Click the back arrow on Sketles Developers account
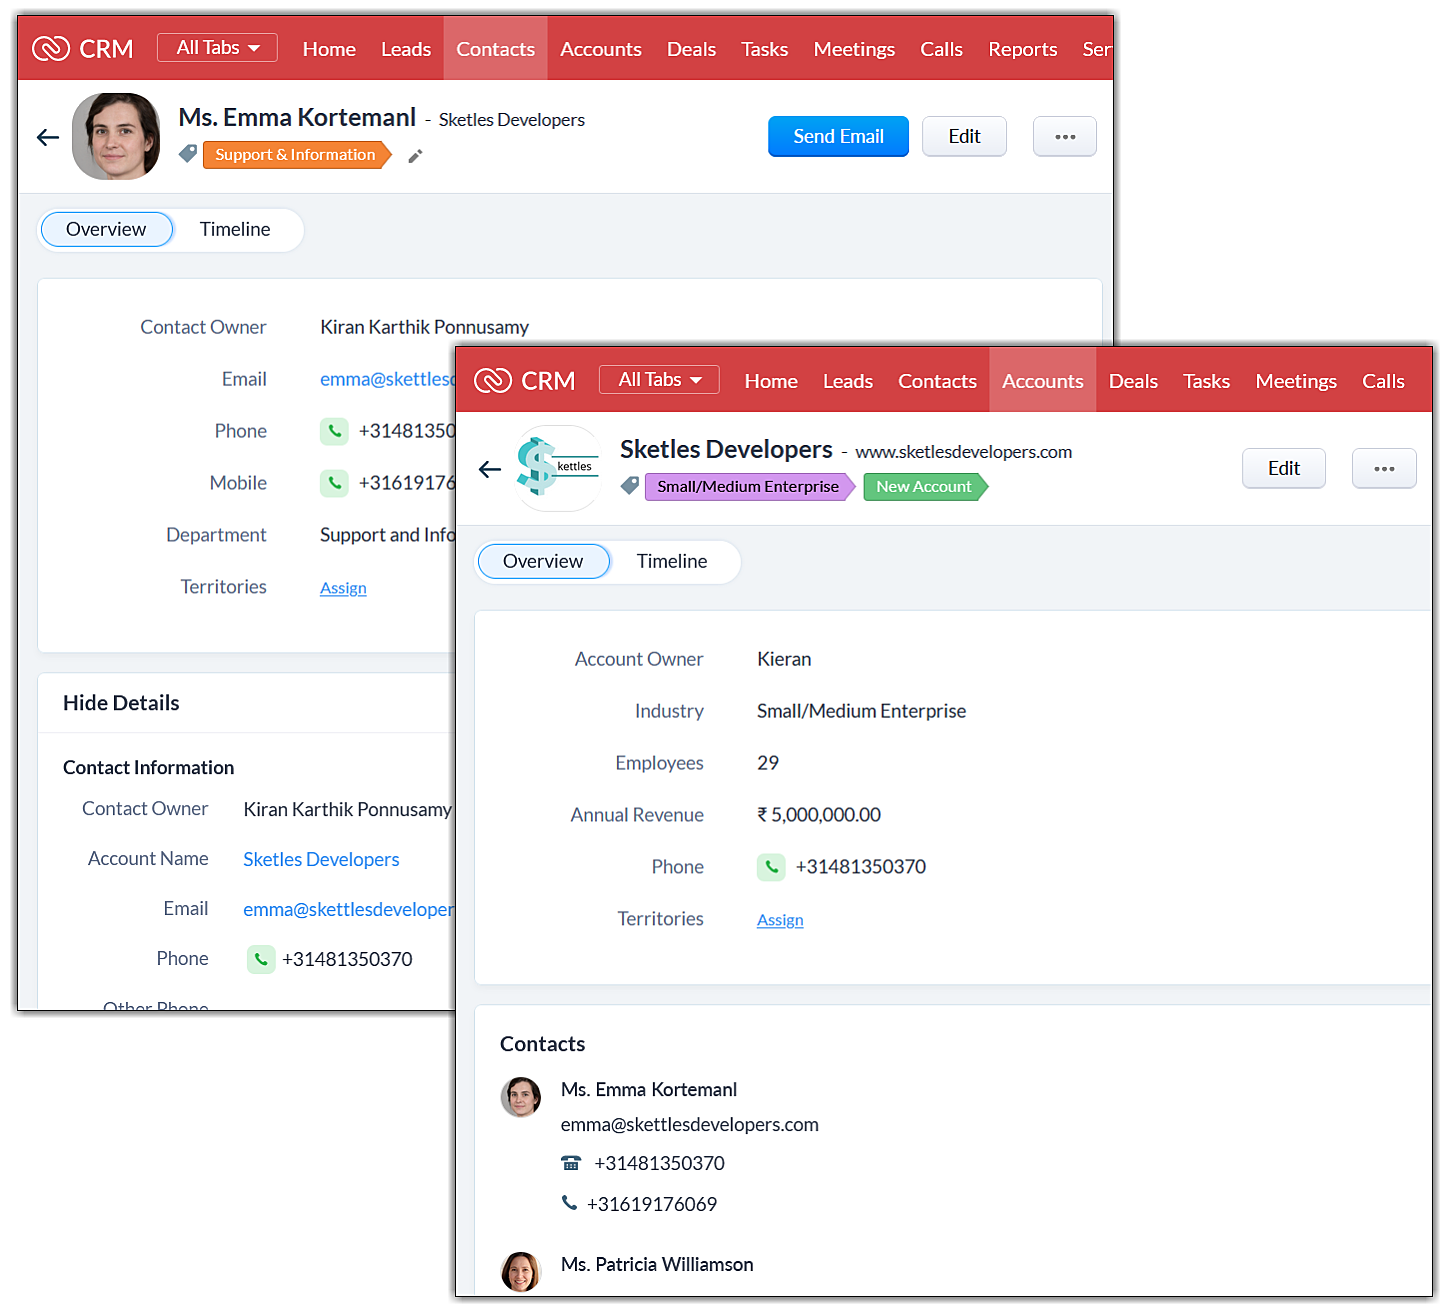 click(x=490, y=469)
